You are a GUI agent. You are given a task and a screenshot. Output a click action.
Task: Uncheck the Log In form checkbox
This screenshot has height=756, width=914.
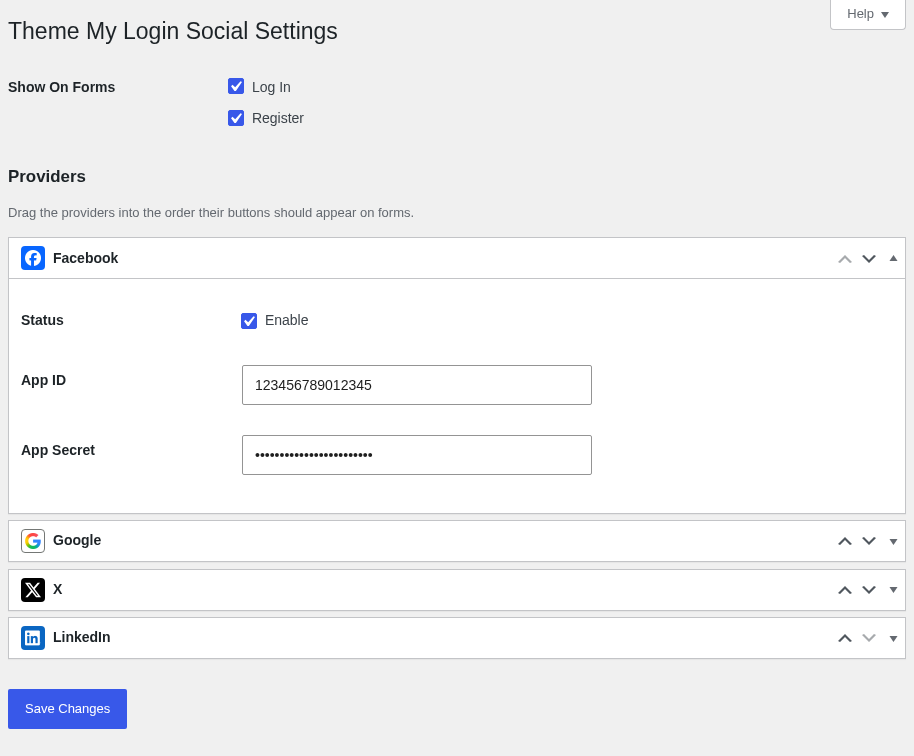pos(236,86)
